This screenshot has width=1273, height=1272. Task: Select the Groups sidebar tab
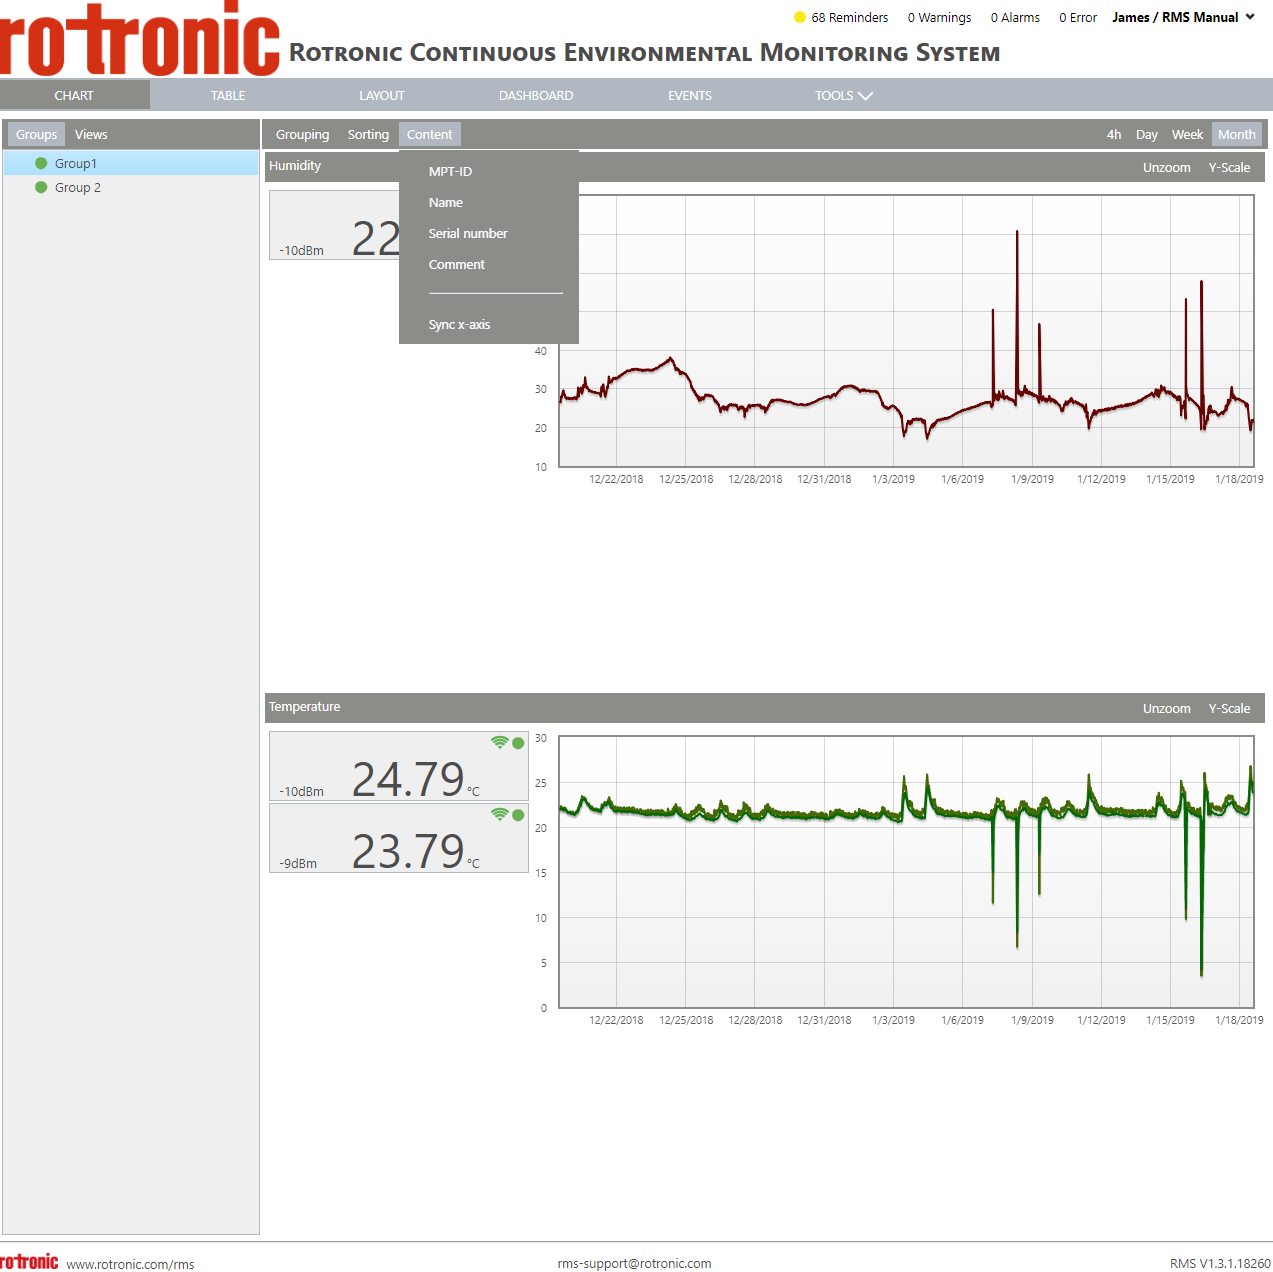36,135
